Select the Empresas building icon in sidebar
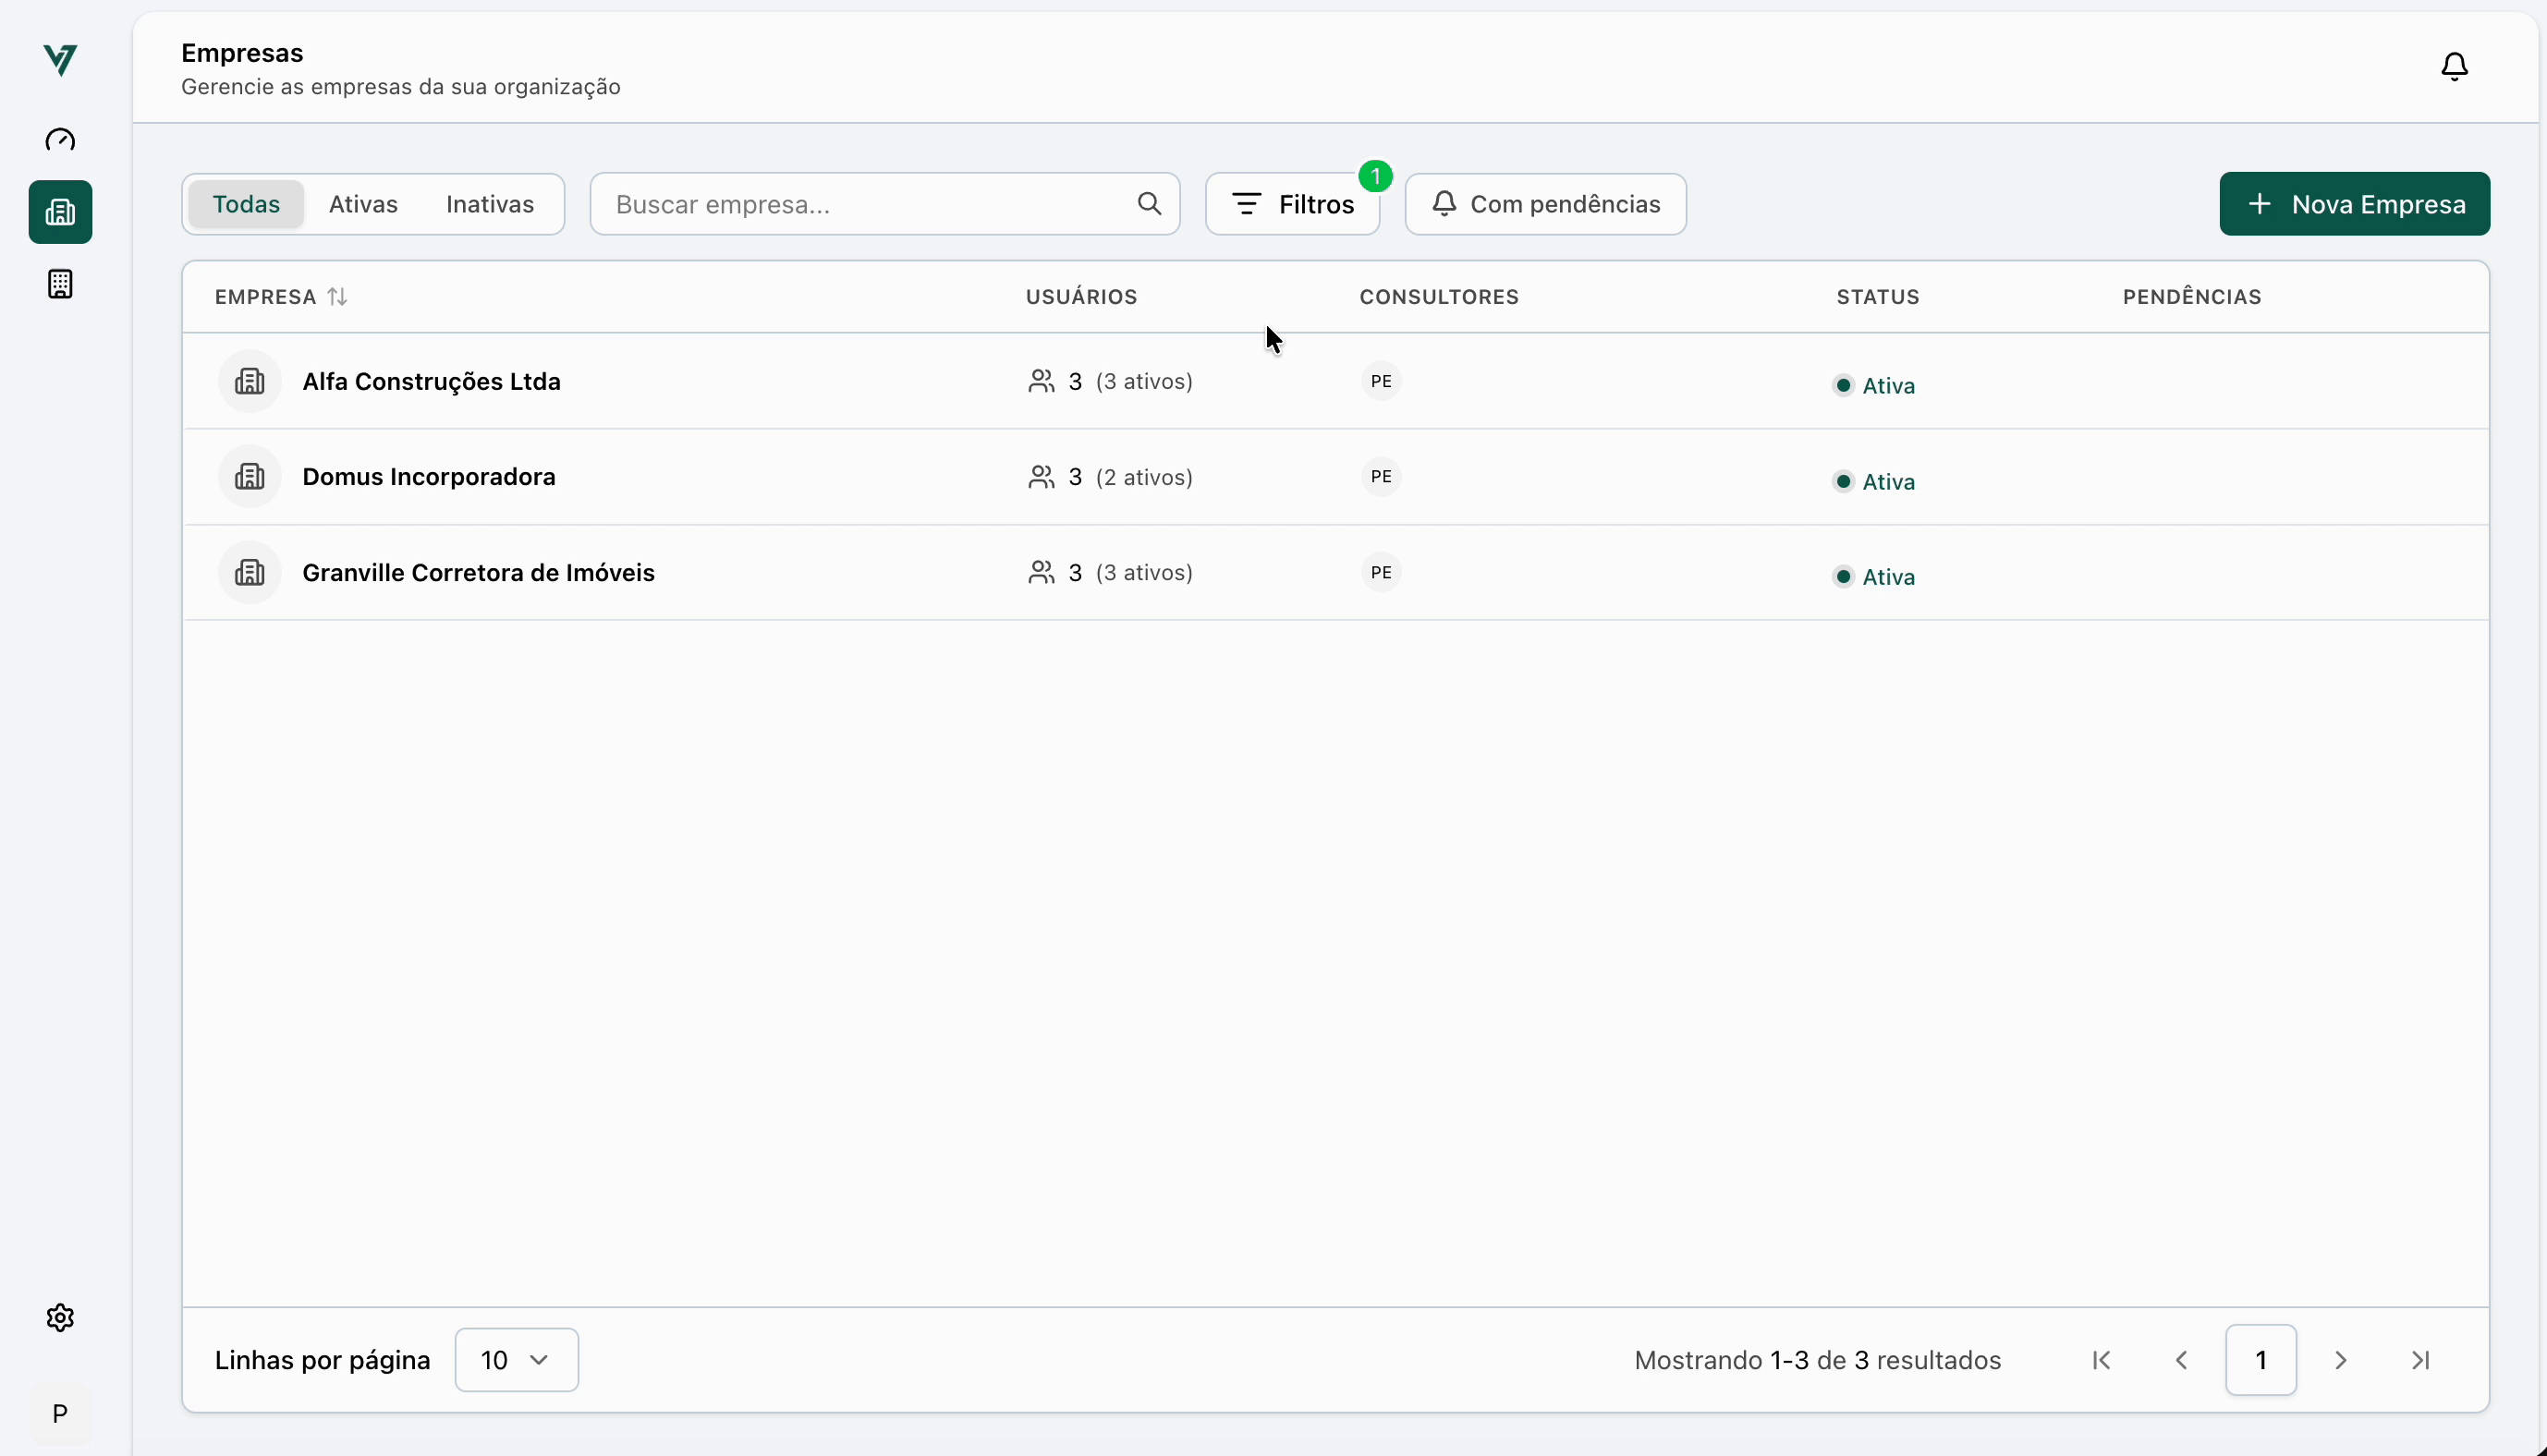The width and height of the screenshot is (2547, 1456). [60, 212]
